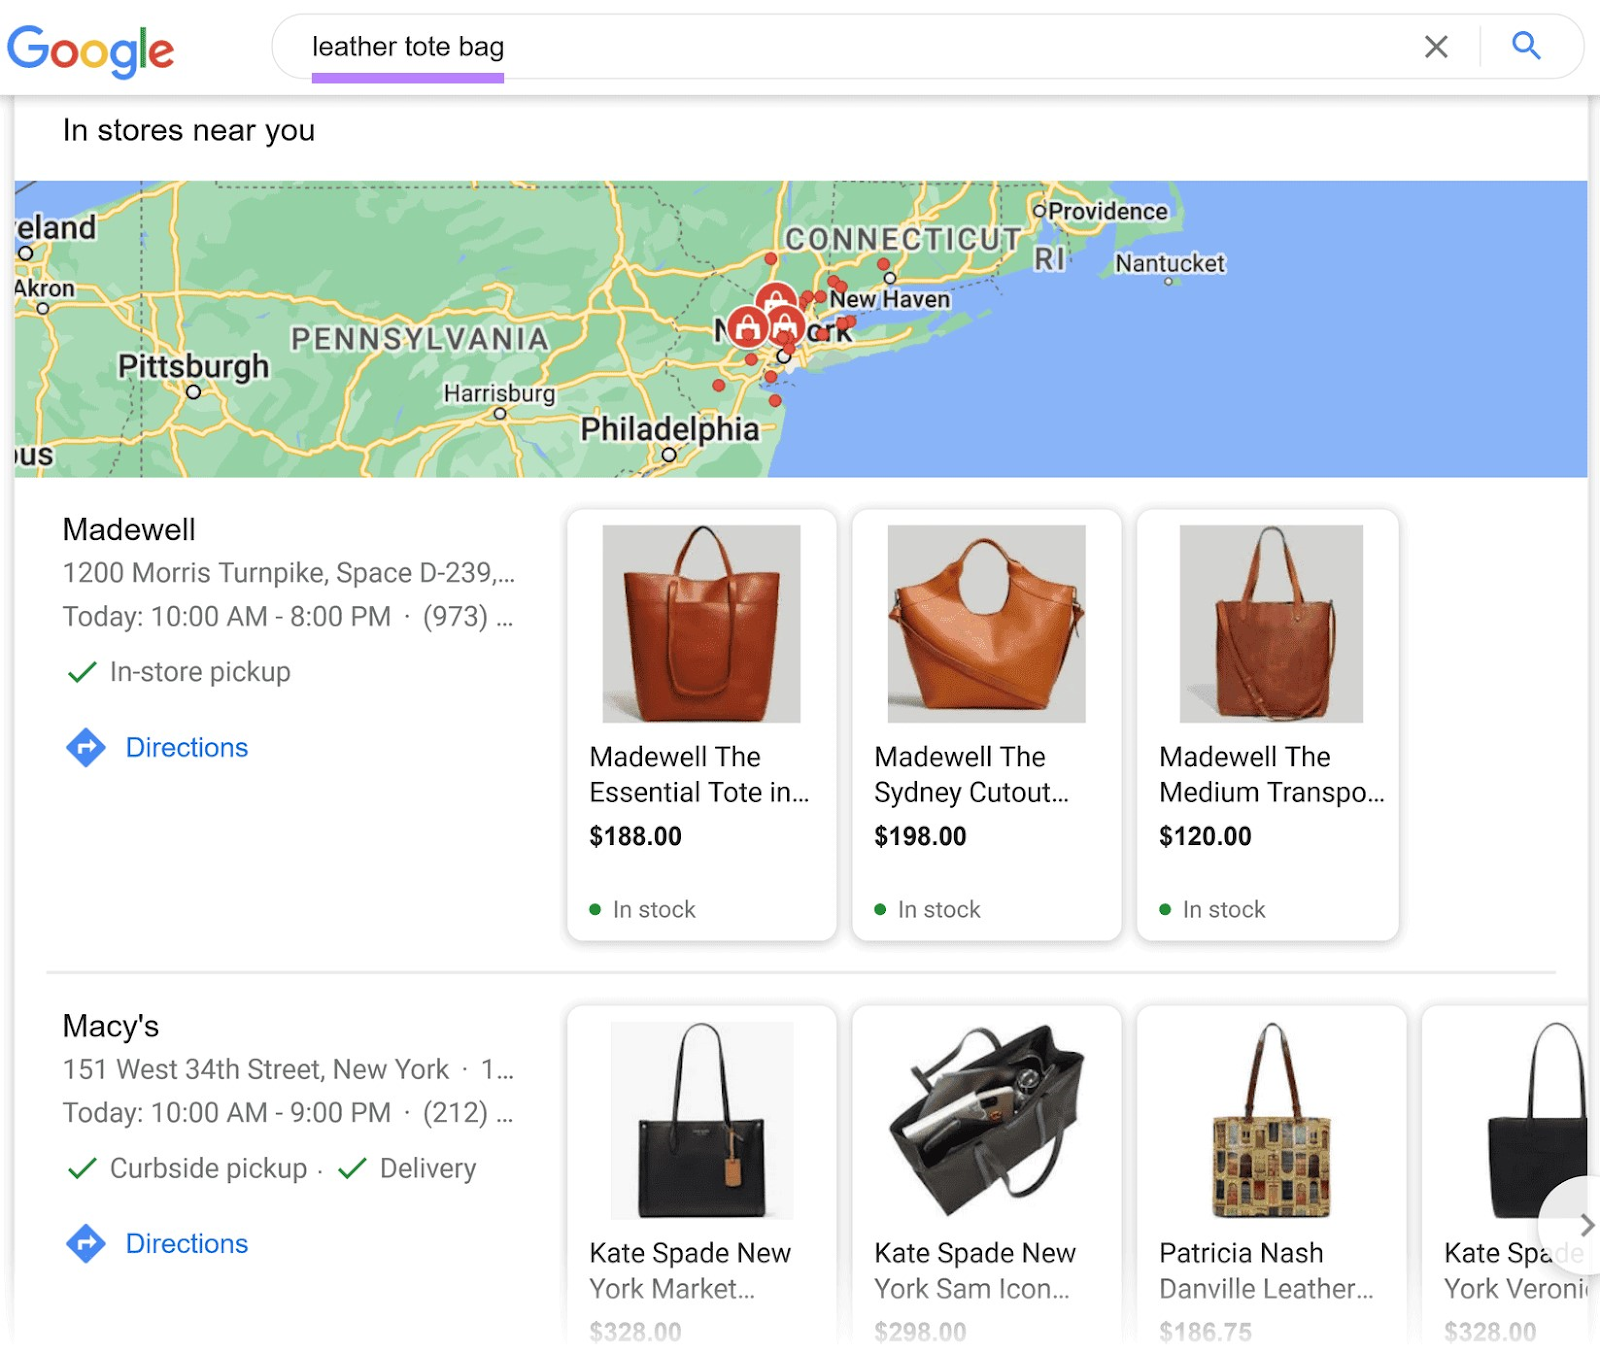
Task: Click 'Madewell The Essential Tote in...' title
Action: point(700,775)
